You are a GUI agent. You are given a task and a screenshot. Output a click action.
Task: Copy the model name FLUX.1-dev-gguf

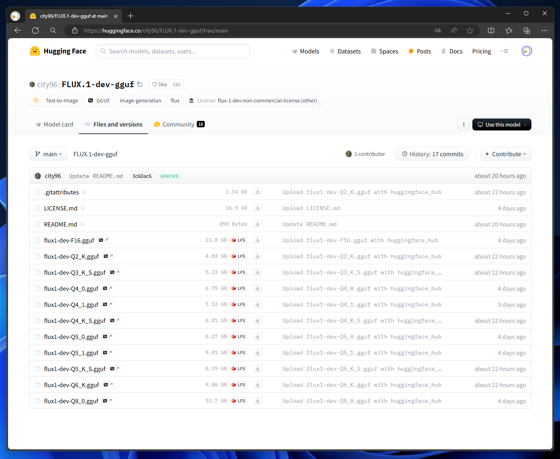click(x=140, y=85)
